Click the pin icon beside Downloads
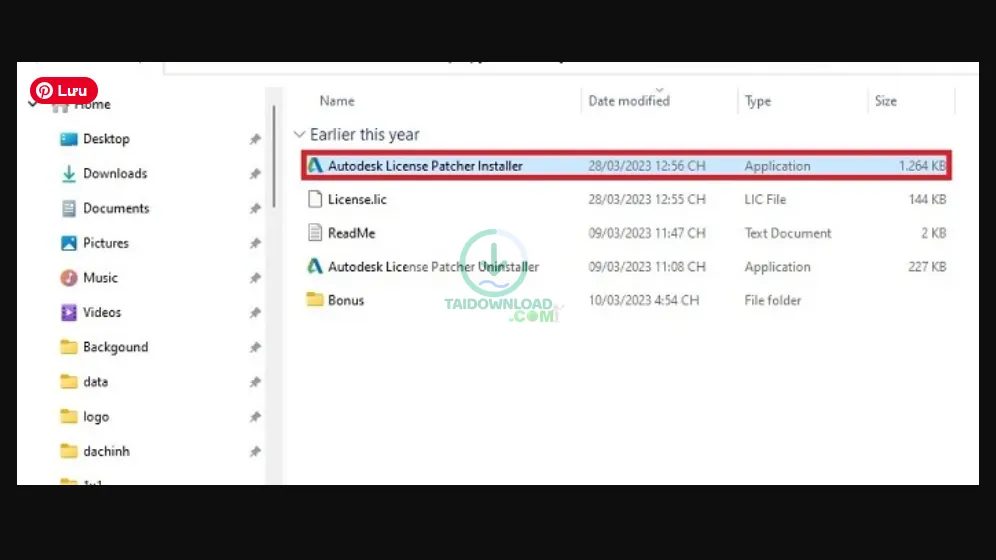 click(x=255, y=174)
